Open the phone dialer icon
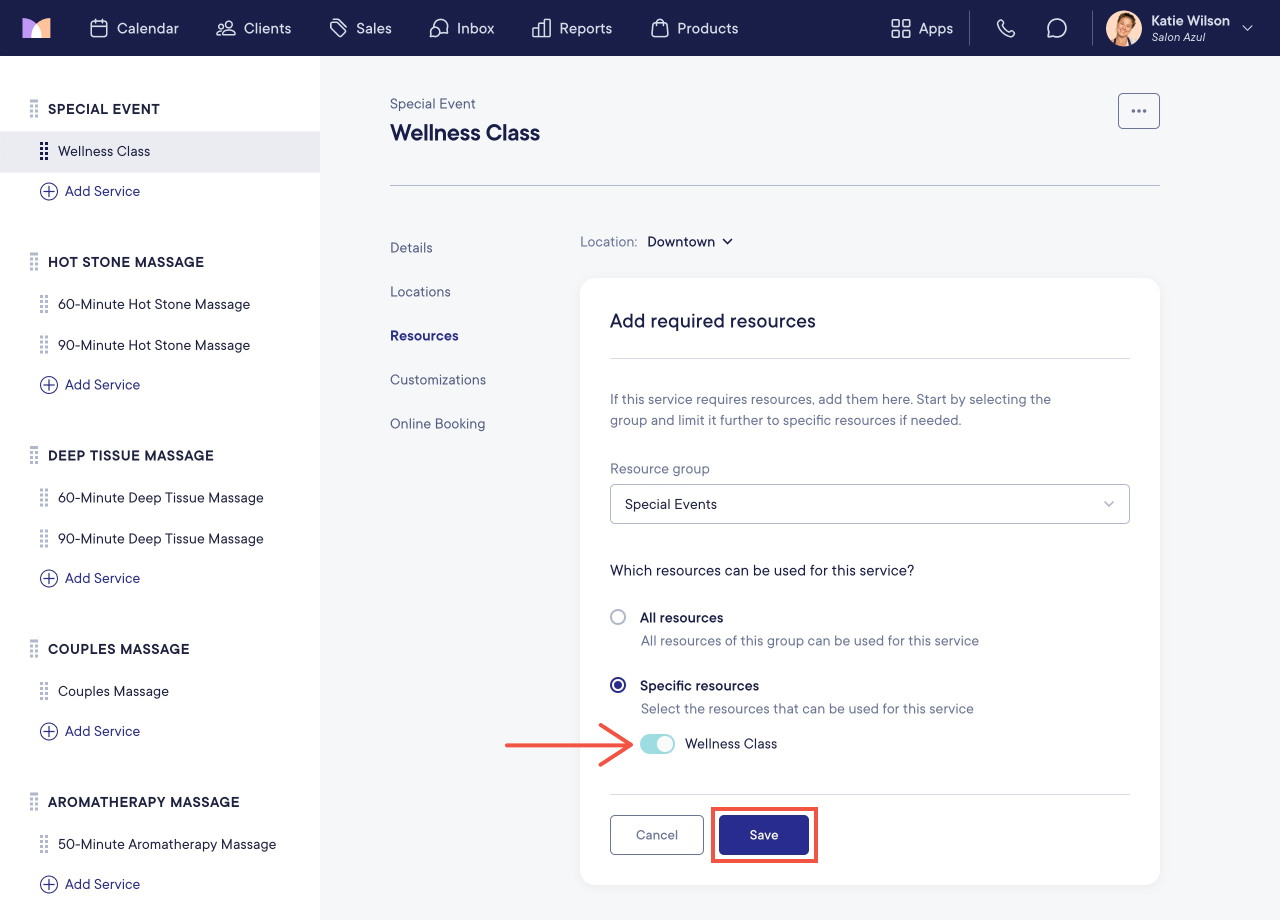The width and height of the screenshot is (1280, 920). (1006, 28)
